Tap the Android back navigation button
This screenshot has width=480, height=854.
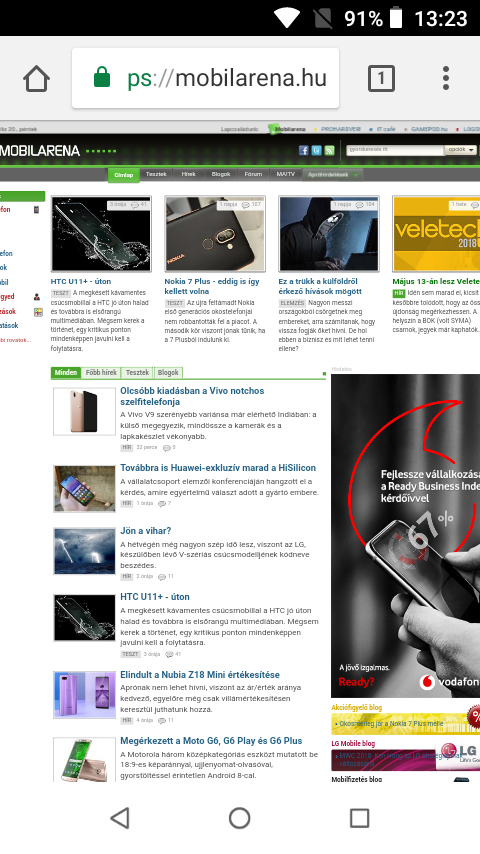(120, 818)
